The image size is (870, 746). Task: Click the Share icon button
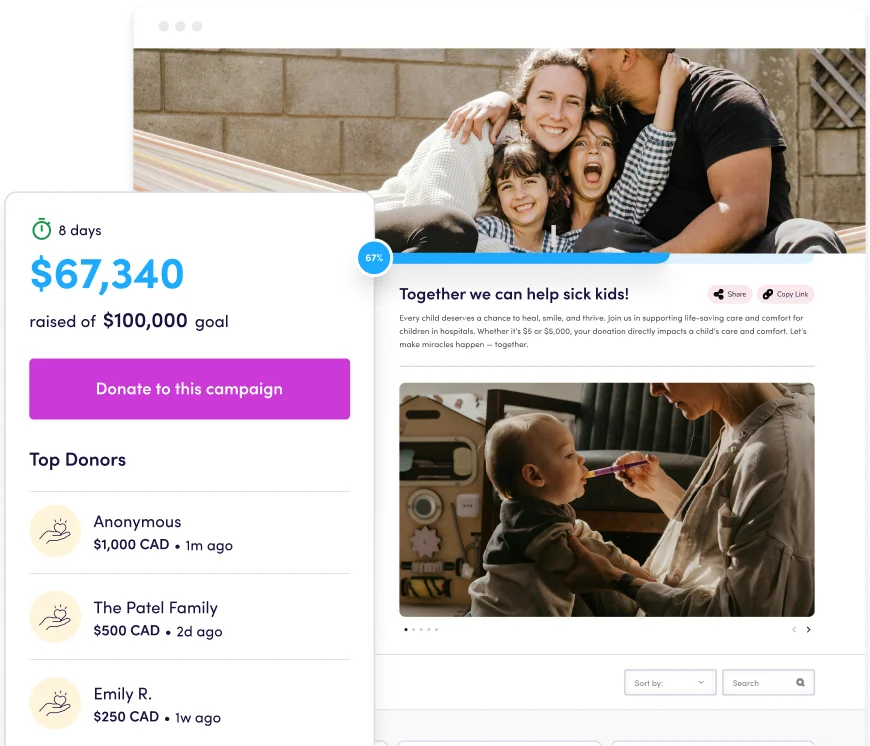pyautogui.click(x=730, y=294)
